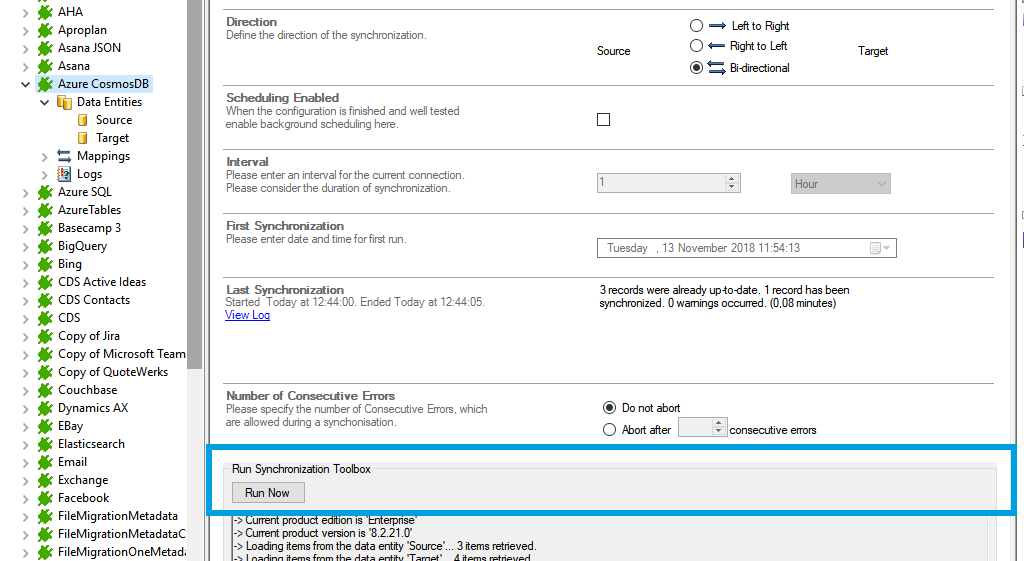The image size is (1024, 561).
Task: Select Right to Left direction
Action: (x=696, y=46)
